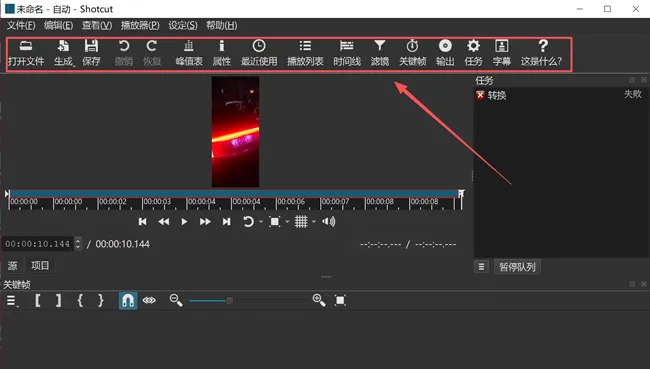Expand the grid overlay dropdown arrow
Image resolution: width=650 pixels, height=369 pixels.
(x=314, y=222)
